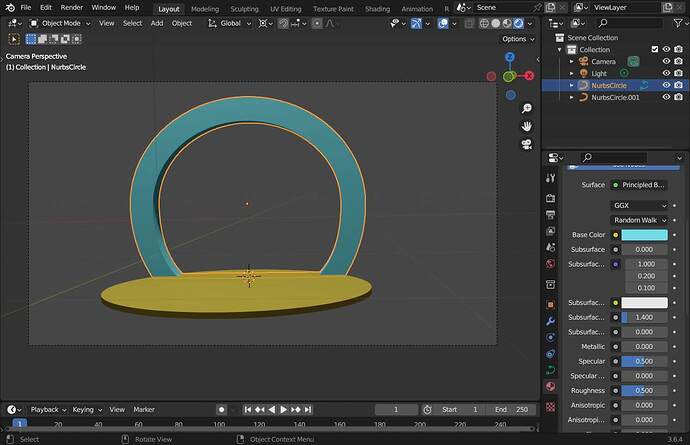The image size is (690, 445).
Task: Click the Principled BSDF surface button
Action: 639,185
